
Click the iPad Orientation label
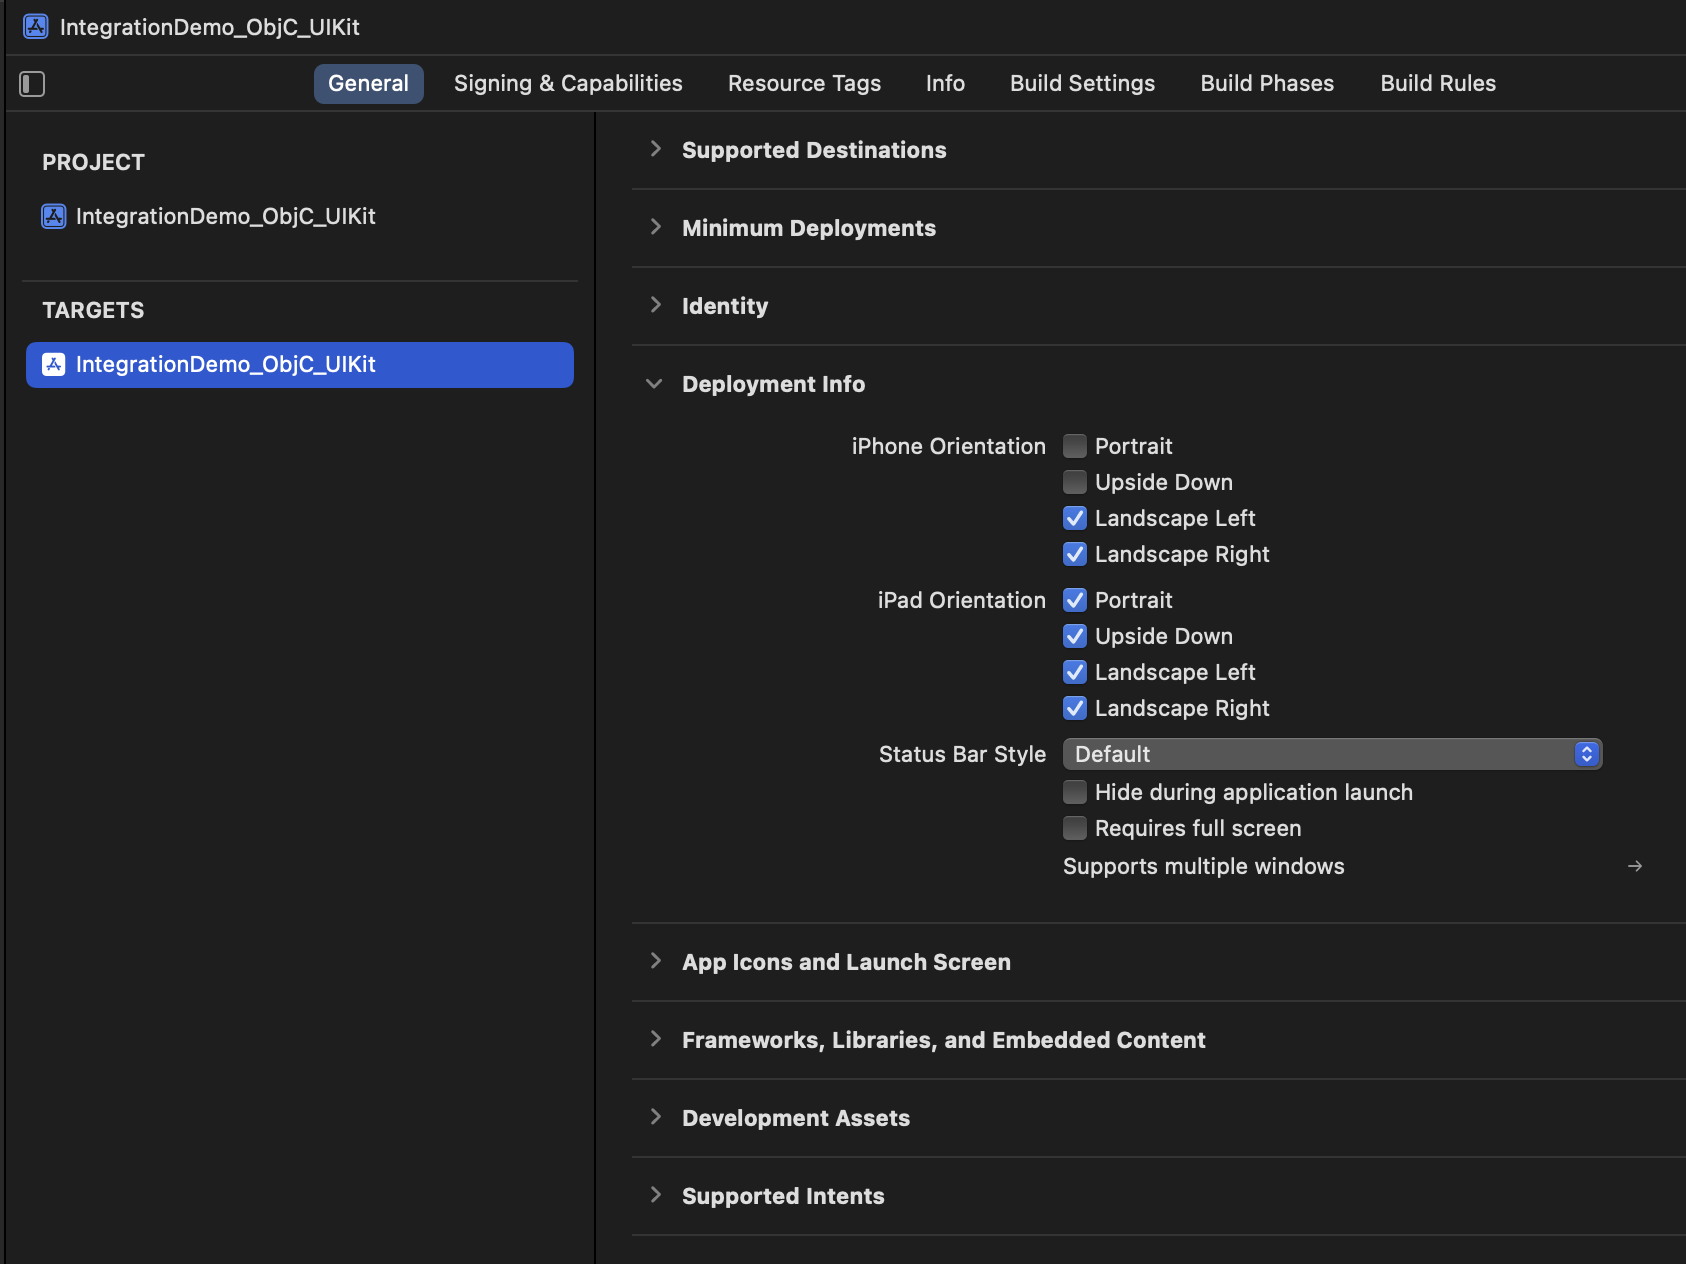coord(961,600)
